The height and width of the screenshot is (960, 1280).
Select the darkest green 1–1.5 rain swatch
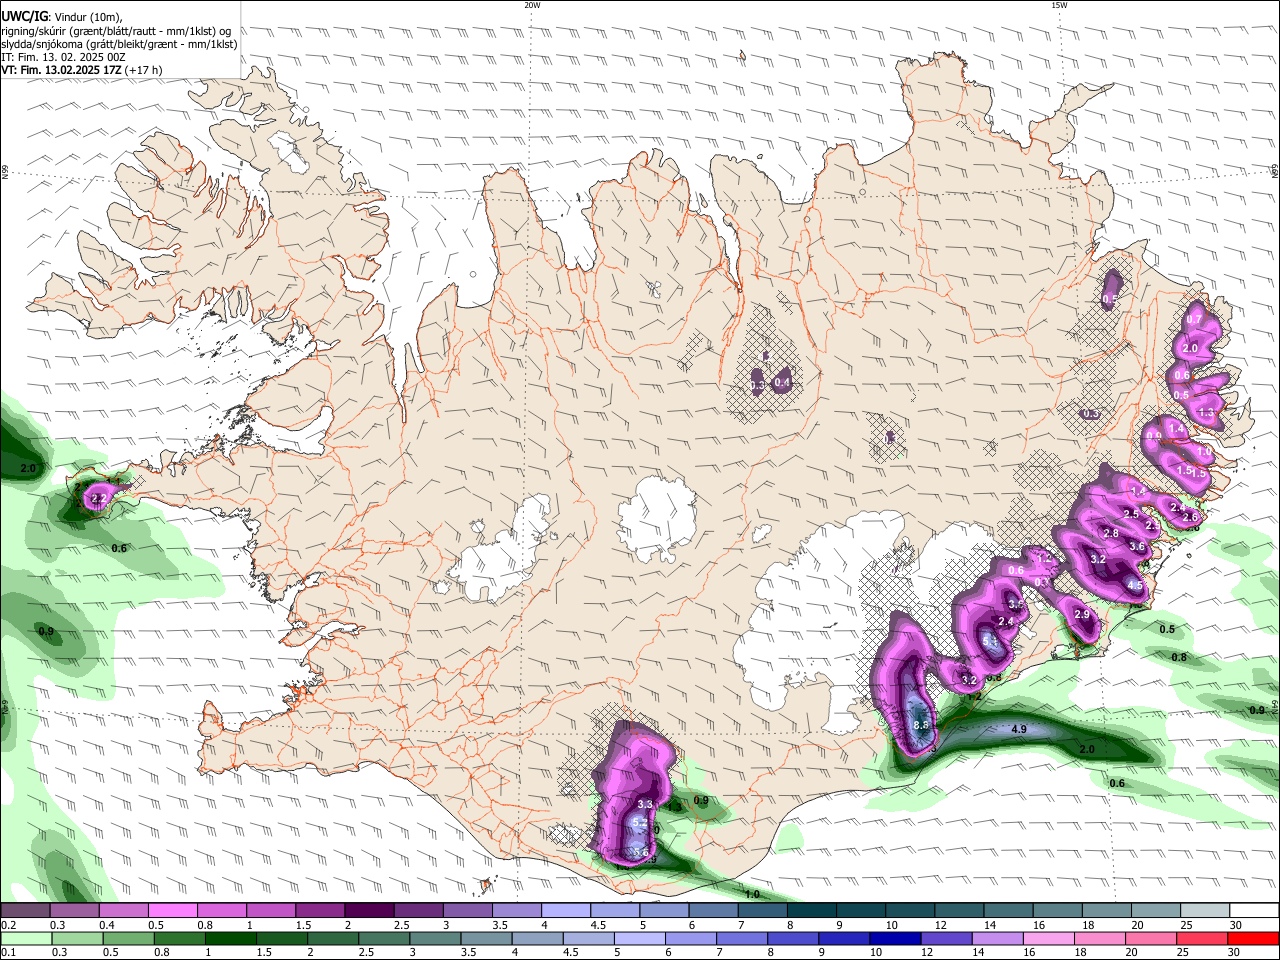tap(230, 938)
